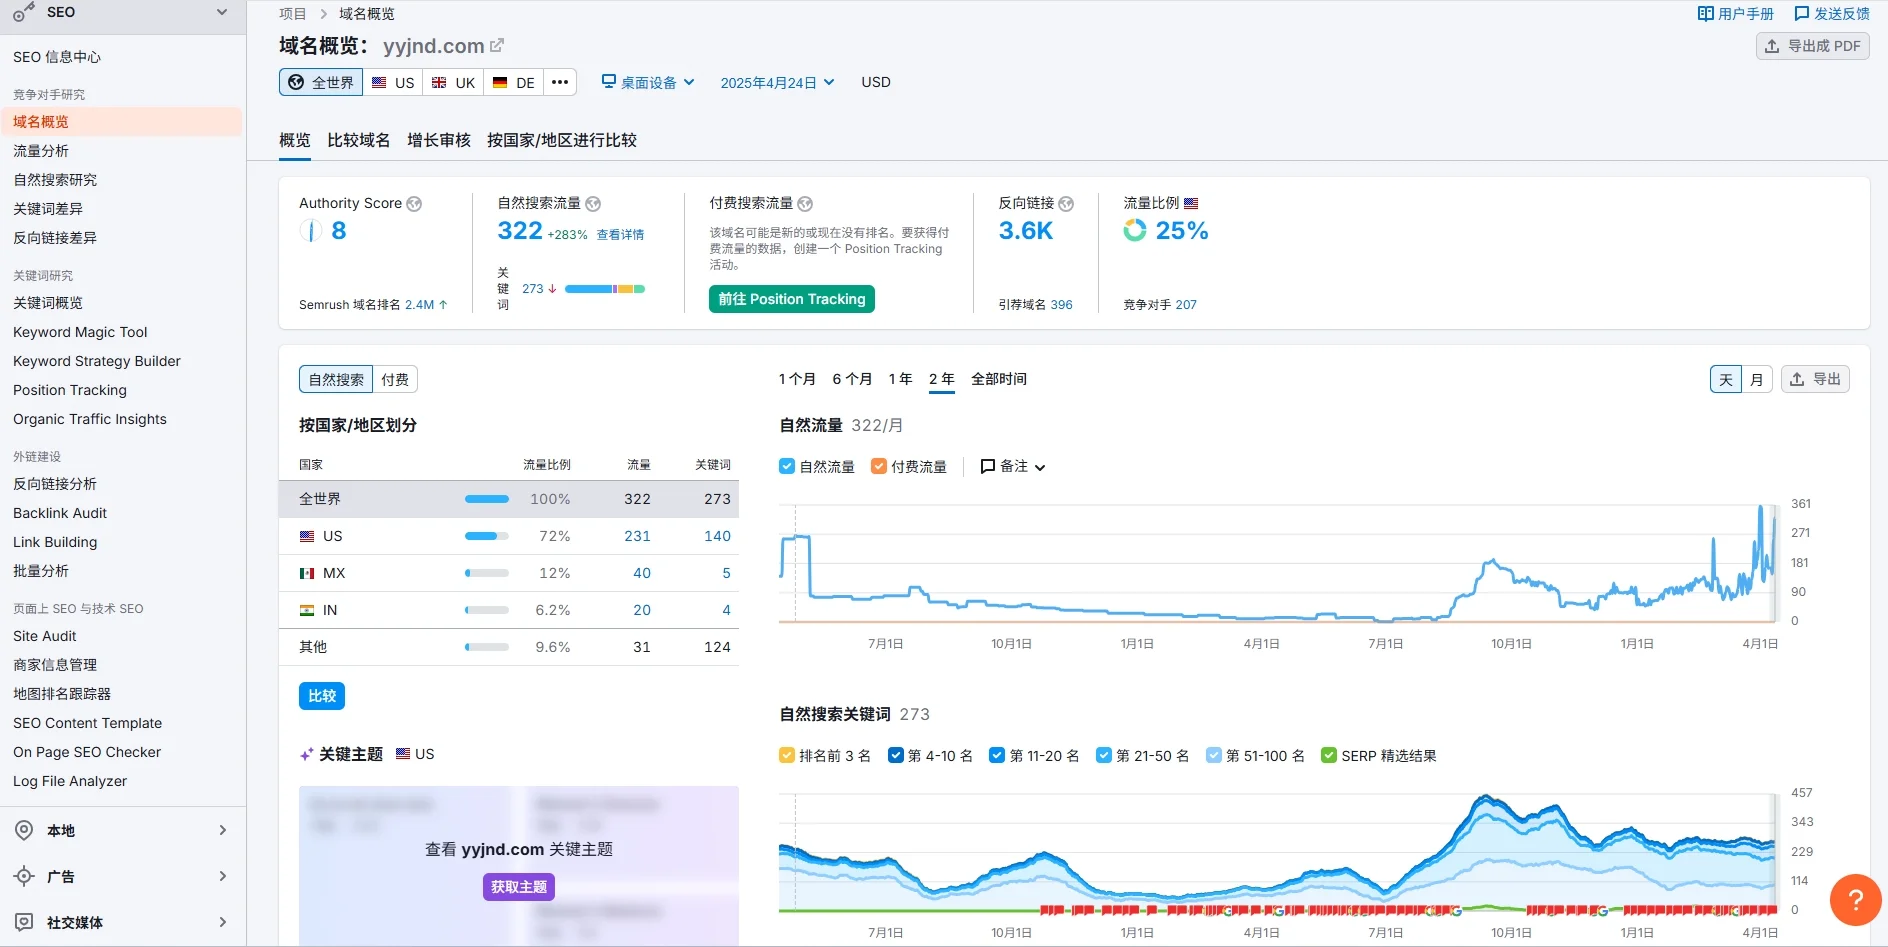Image resolution: width=1888 pixels, height=947 pixels.
Task: Toggle the 第 51-100 名 checkbox
Action: click(1214, 755)
